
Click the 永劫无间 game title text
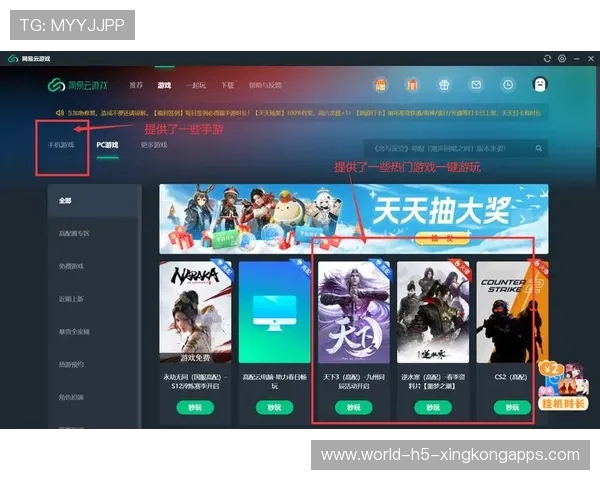point(196,382)
